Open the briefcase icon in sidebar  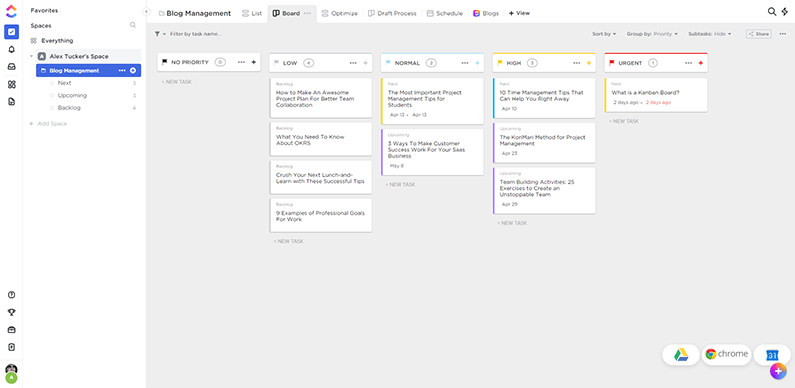11,330
